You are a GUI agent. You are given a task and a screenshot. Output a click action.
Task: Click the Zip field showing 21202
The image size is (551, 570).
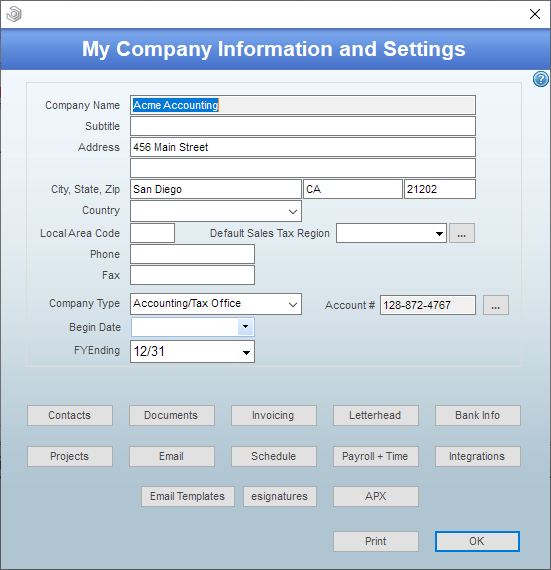coord(439,189)
